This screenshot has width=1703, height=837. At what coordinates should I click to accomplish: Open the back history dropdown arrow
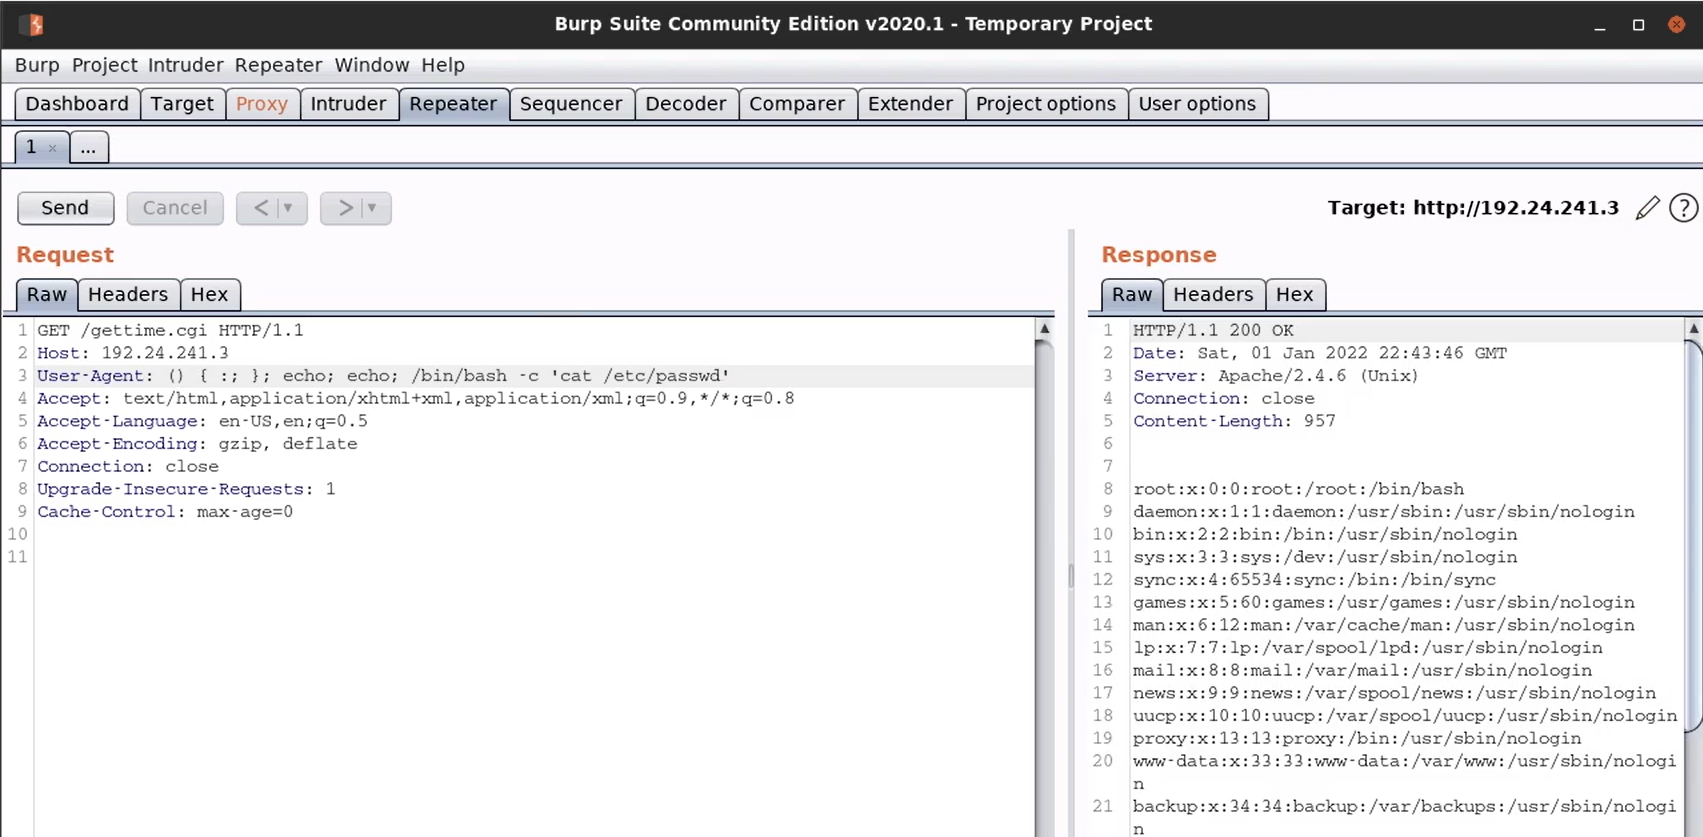tap(288, 208)
